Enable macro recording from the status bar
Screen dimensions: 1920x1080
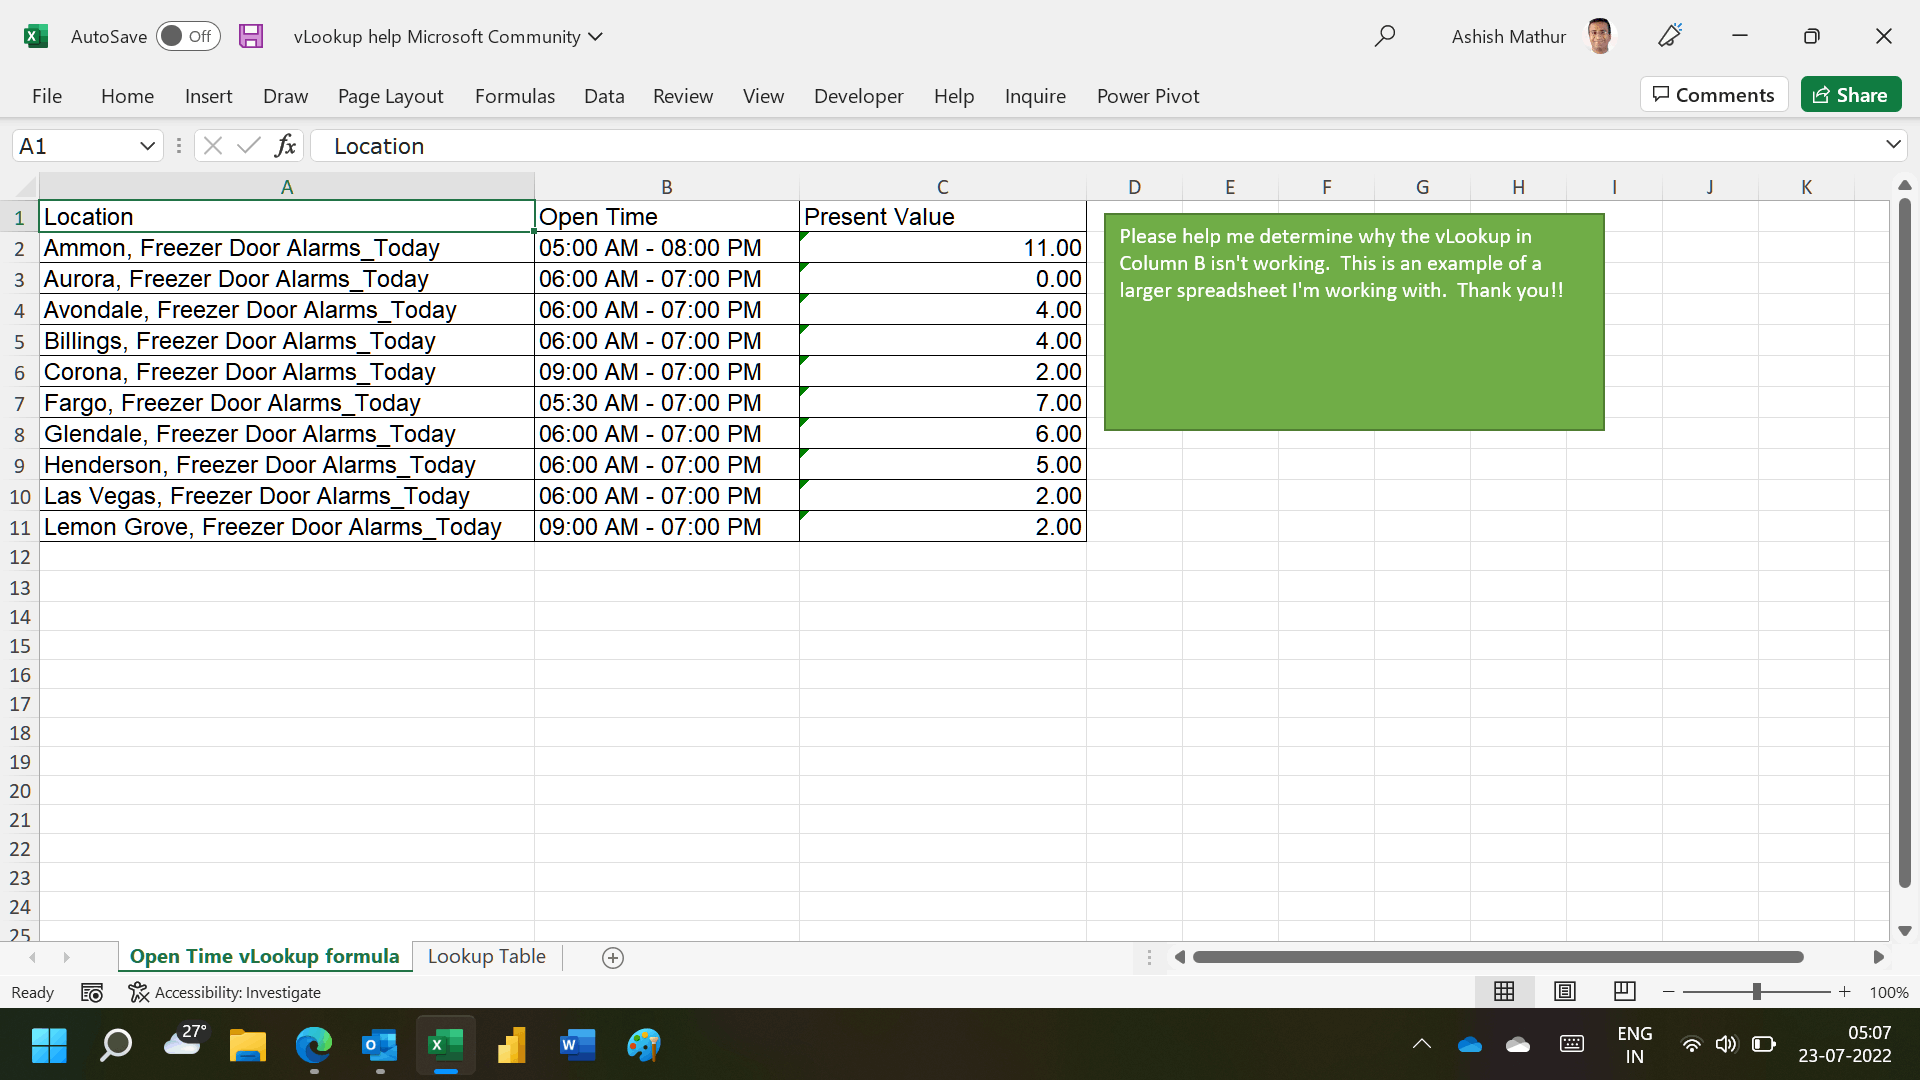(x=92, y=992)
